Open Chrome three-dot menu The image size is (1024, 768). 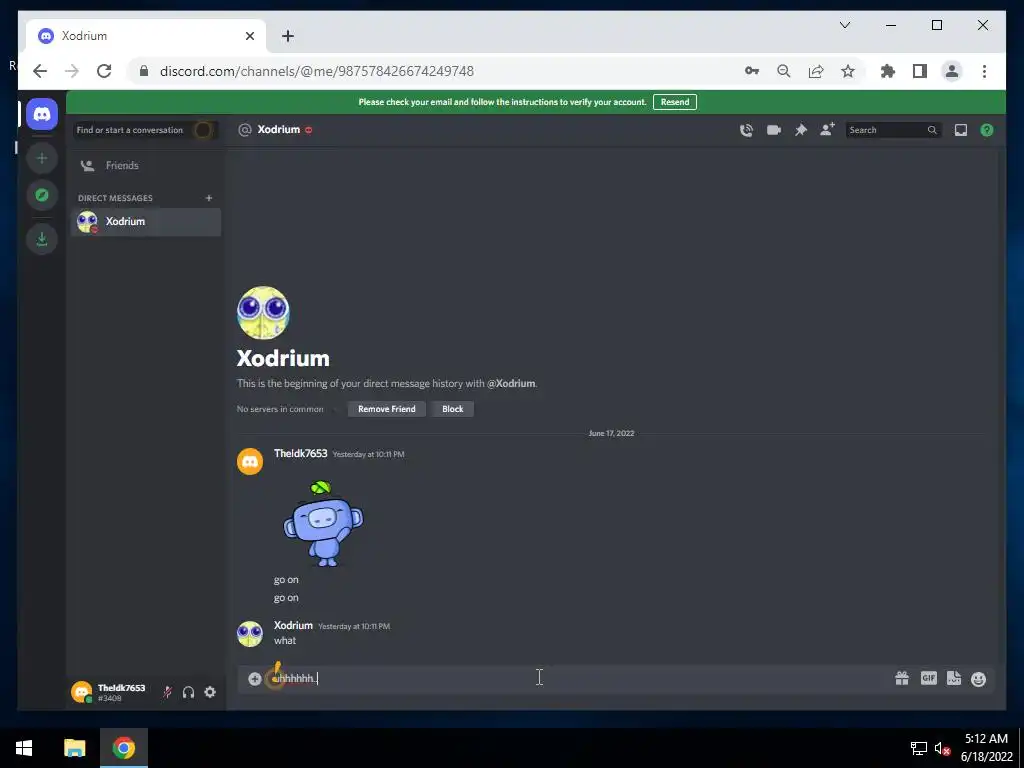[984, 71]
